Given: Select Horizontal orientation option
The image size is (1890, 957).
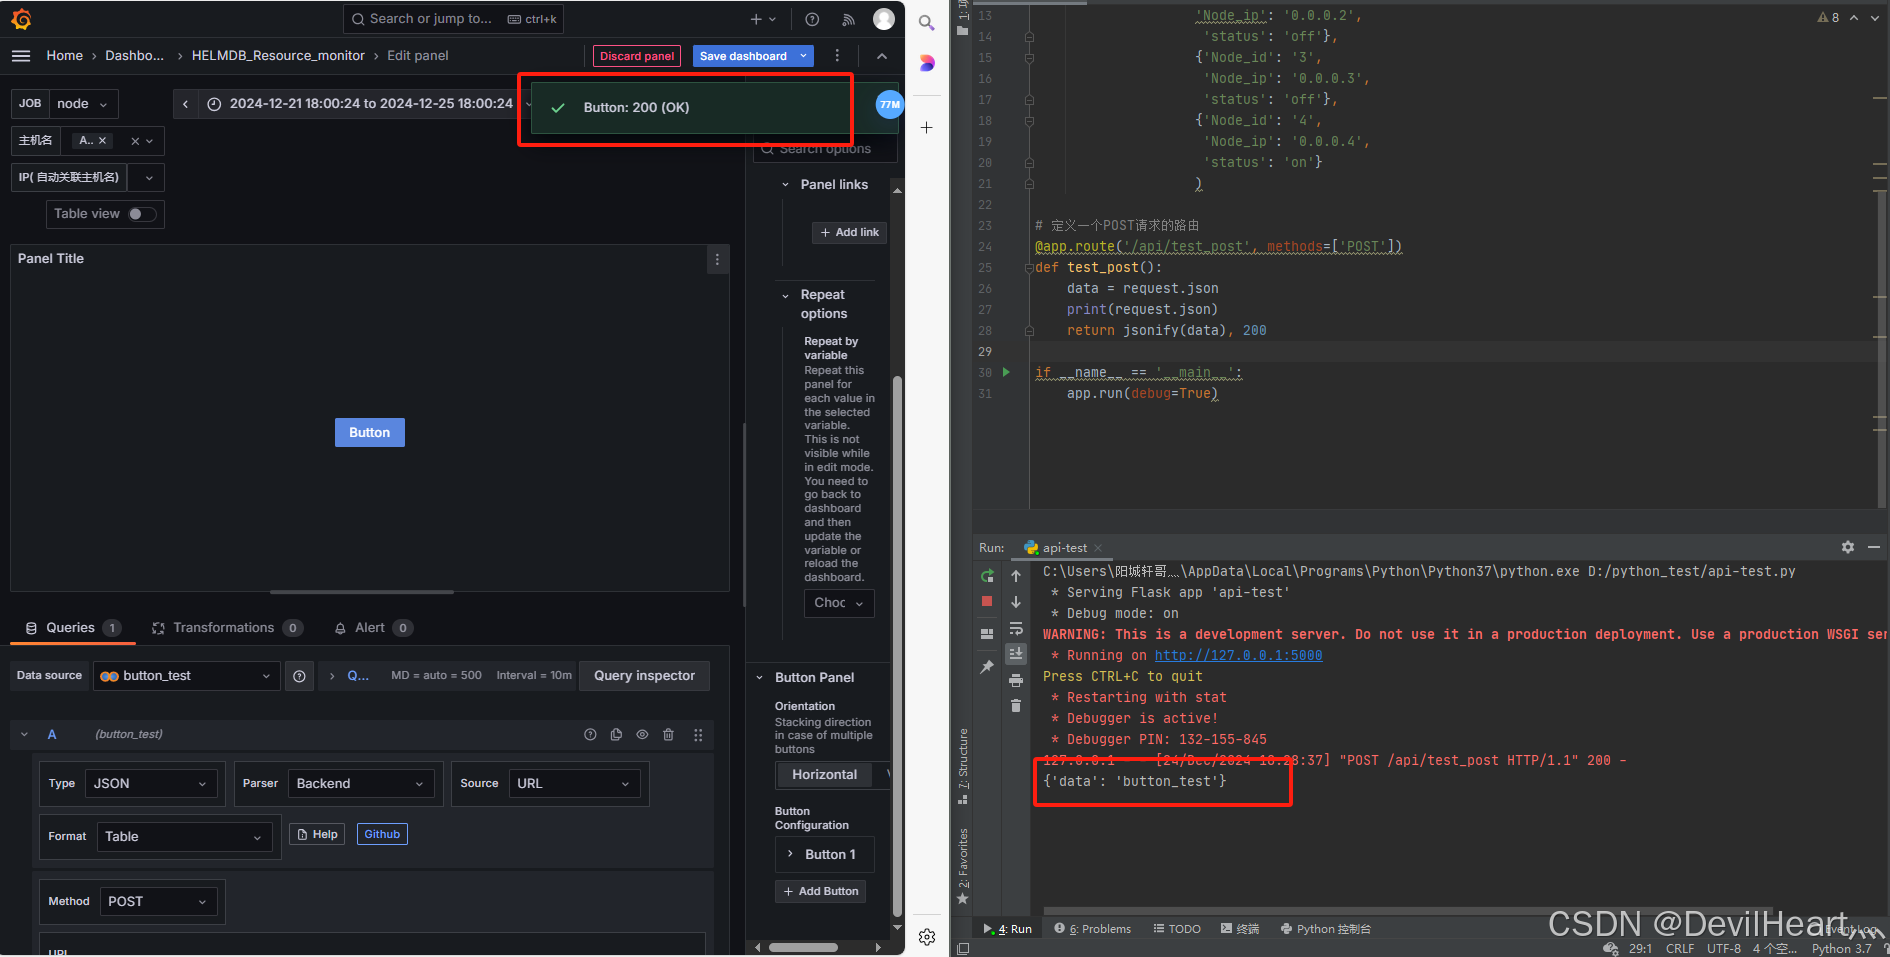Looking at the screenshot, I should coord(825,775).
